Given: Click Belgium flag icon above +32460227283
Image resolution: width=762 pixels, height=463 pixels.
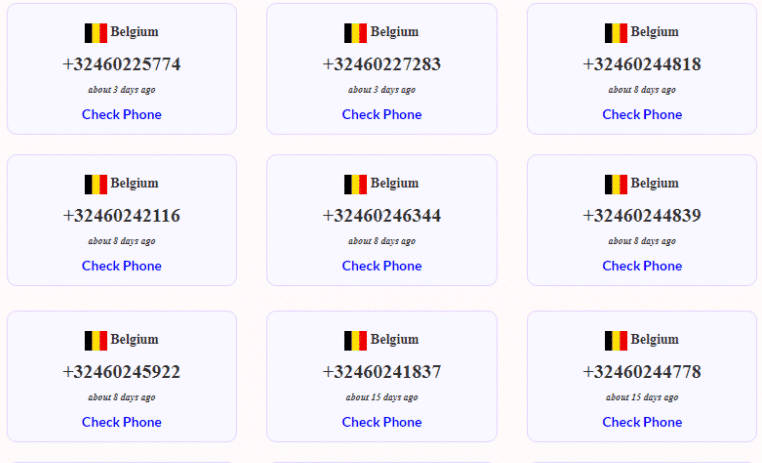Looking at the screenshot, I should [x=356, y=33].
